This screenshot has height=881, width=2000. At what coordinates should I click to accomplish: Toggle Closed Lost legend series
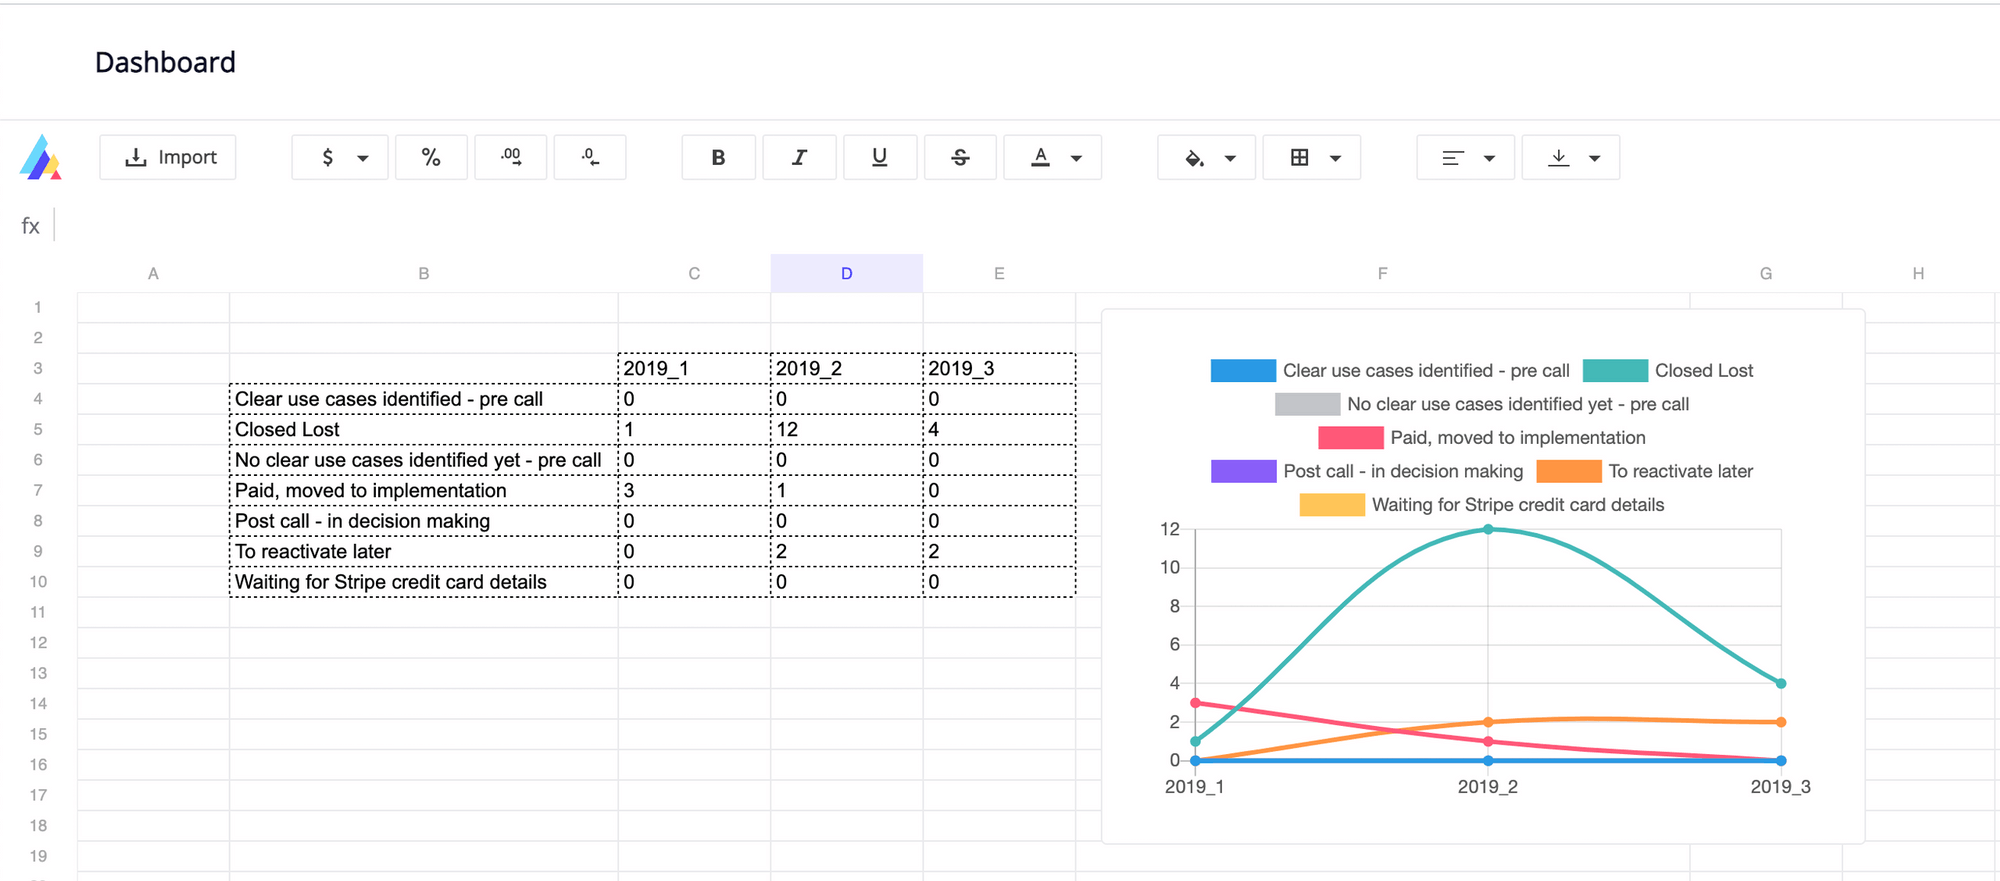1668,371
